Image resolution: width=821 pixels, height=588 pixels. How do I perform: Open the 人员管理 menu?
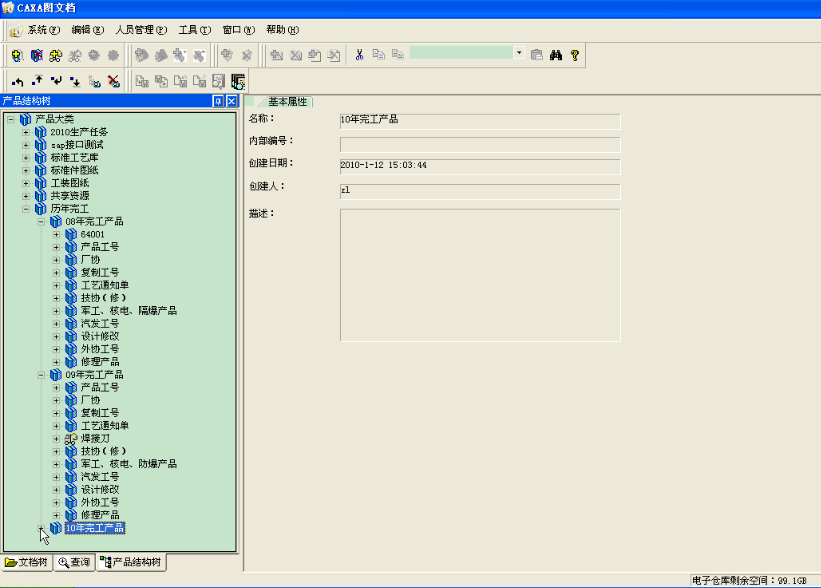click(141, 30)
